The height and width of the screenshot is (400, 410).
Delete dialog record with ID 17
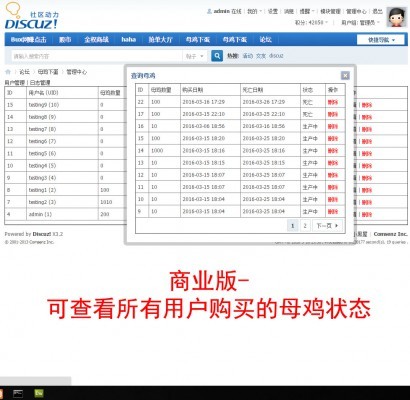333,114
